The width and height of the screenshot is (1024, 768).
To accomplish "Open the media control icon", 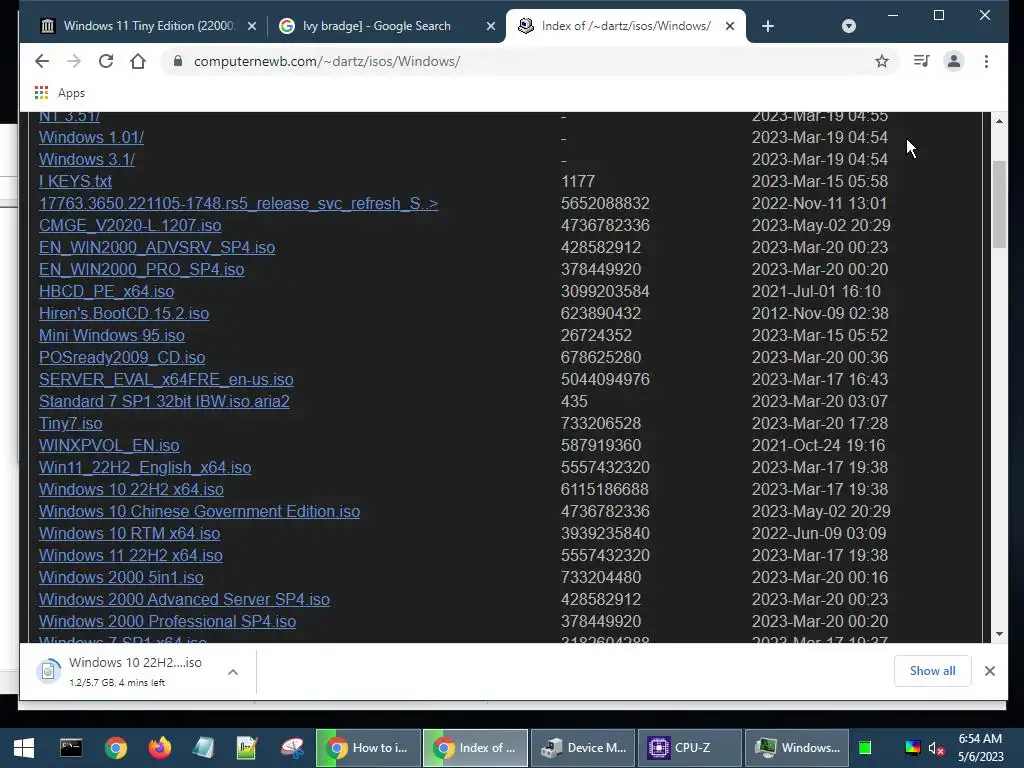I will (x=921, y=61).
